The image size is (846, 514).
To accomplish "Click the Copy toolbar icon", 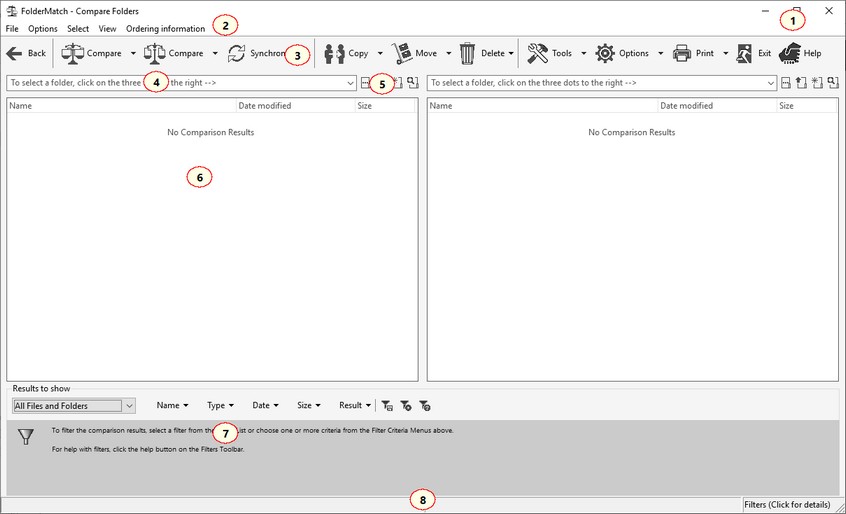I will [334, 53].
